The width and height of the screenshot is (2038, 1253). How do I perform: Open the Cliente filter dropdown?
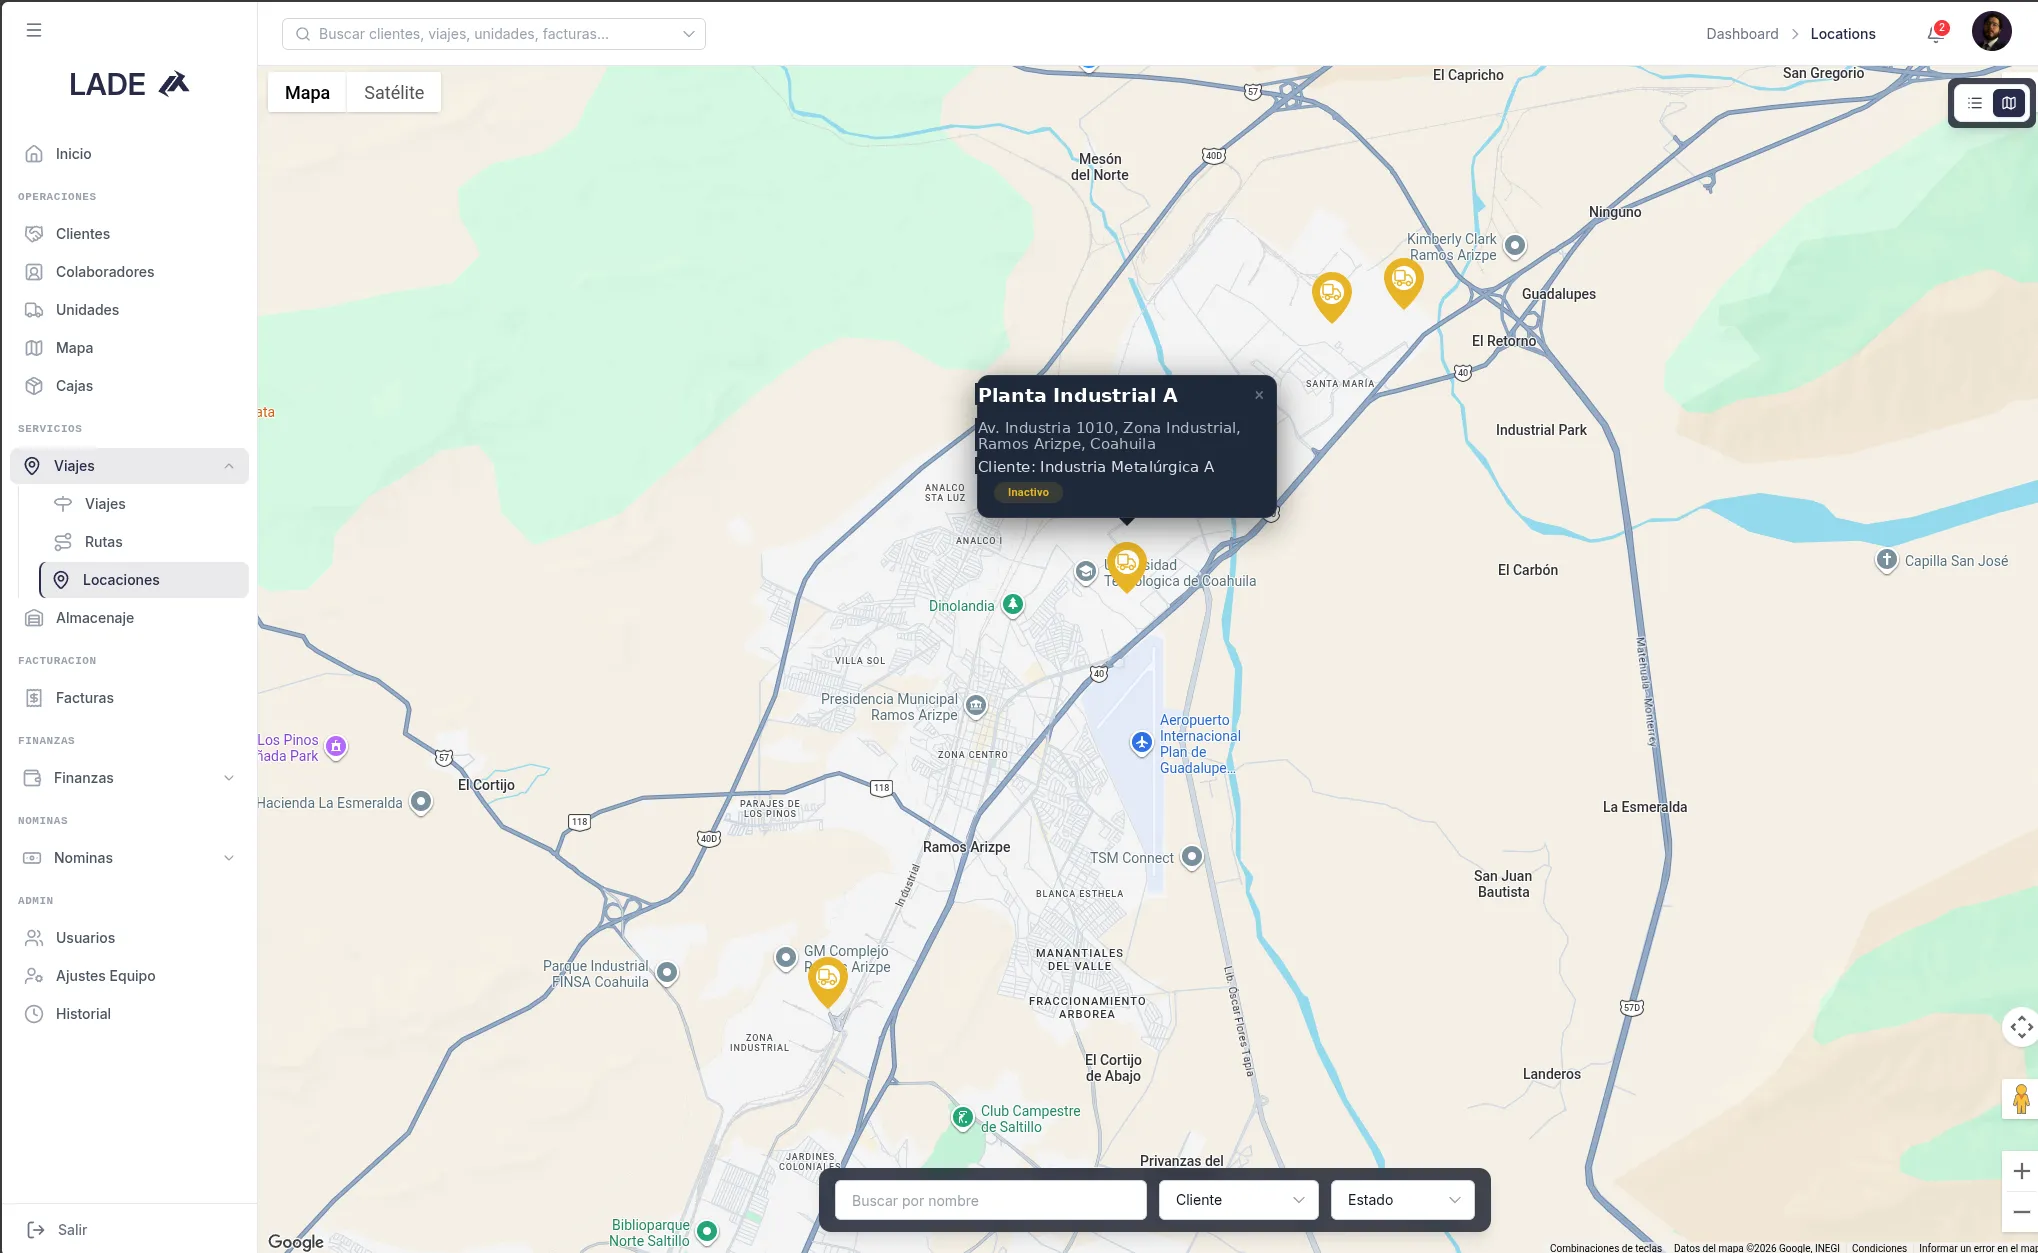(1239, 1200)
